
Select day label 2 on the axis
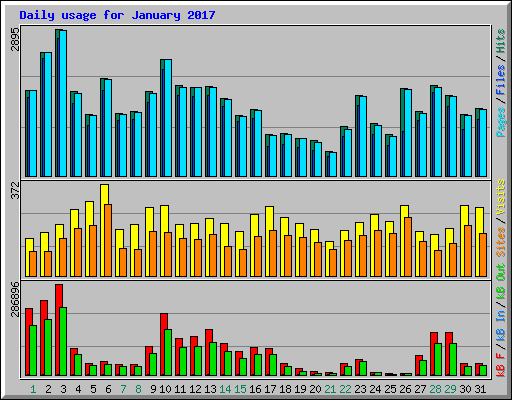pos(48,389)
